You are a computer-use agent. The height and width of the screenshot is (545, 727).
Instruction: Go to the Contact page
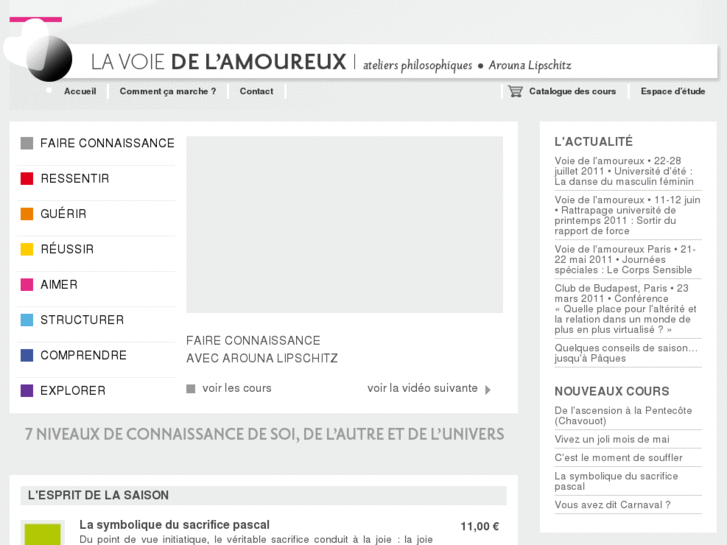click(x=256, y=91)
